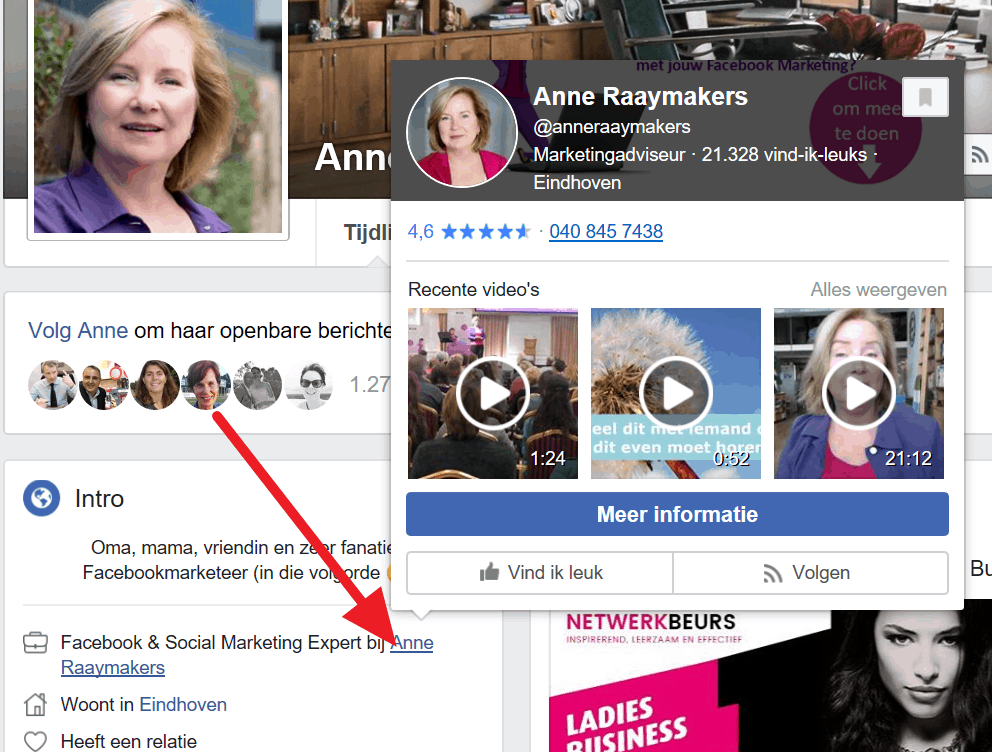Click the Heeft een relatie text
Image resolution: width=992 pixels, height=752 pixels.
(x=129, y=741)
